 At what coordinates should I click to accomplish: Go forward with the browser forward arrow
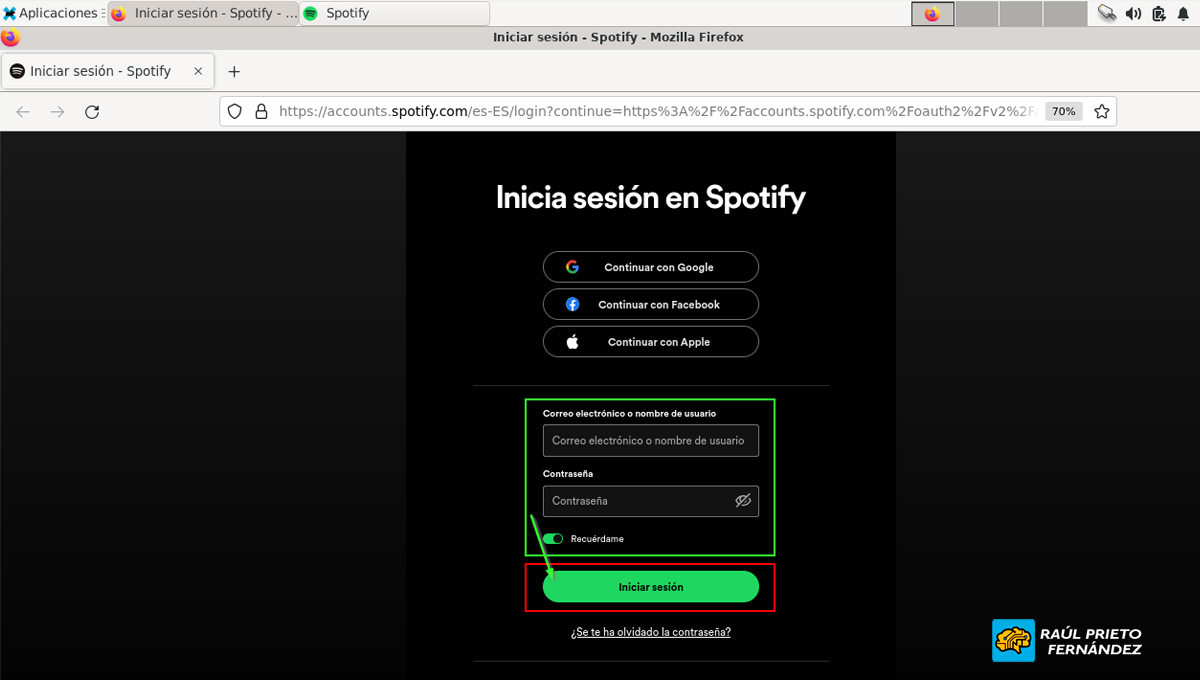[x=57, y=112]
